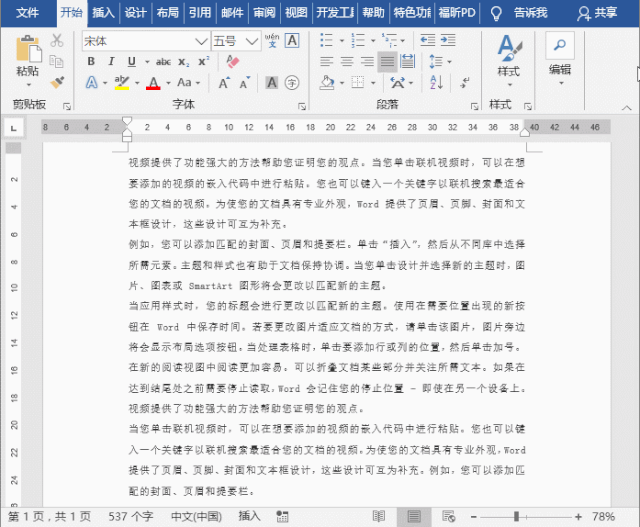
Task: Toggle superscript formatting
Action: pyautogui.click(x=203, y=61)
